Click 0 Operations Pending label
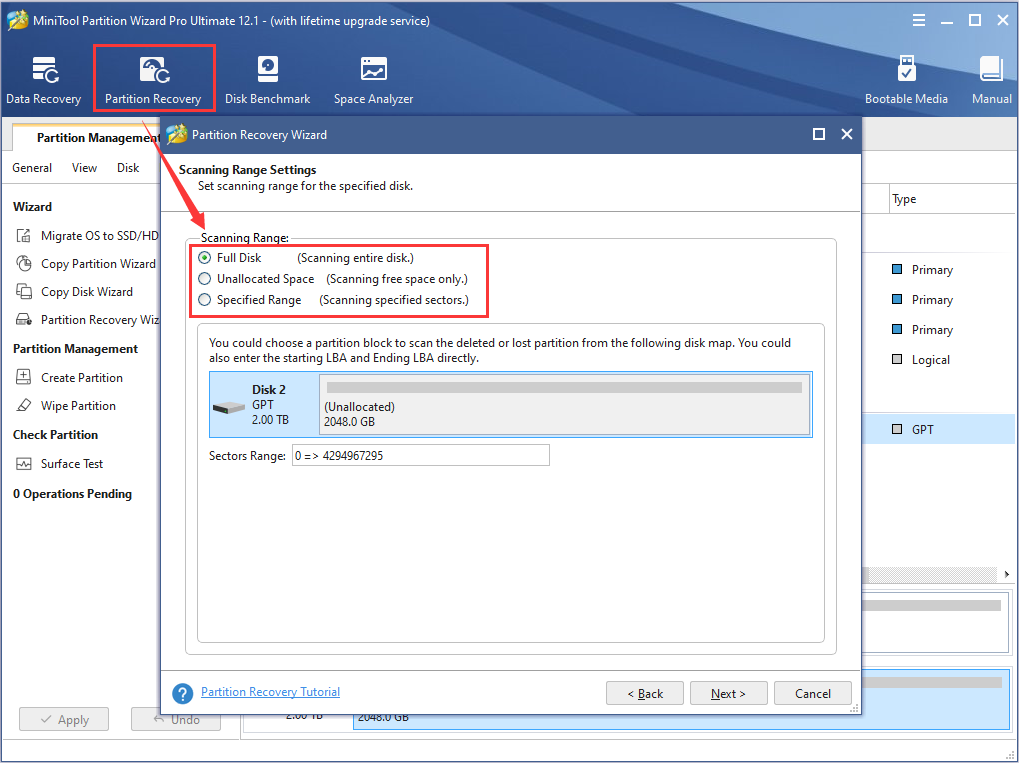The height and width of the screenshot is (763, 1019). point(72,494)
